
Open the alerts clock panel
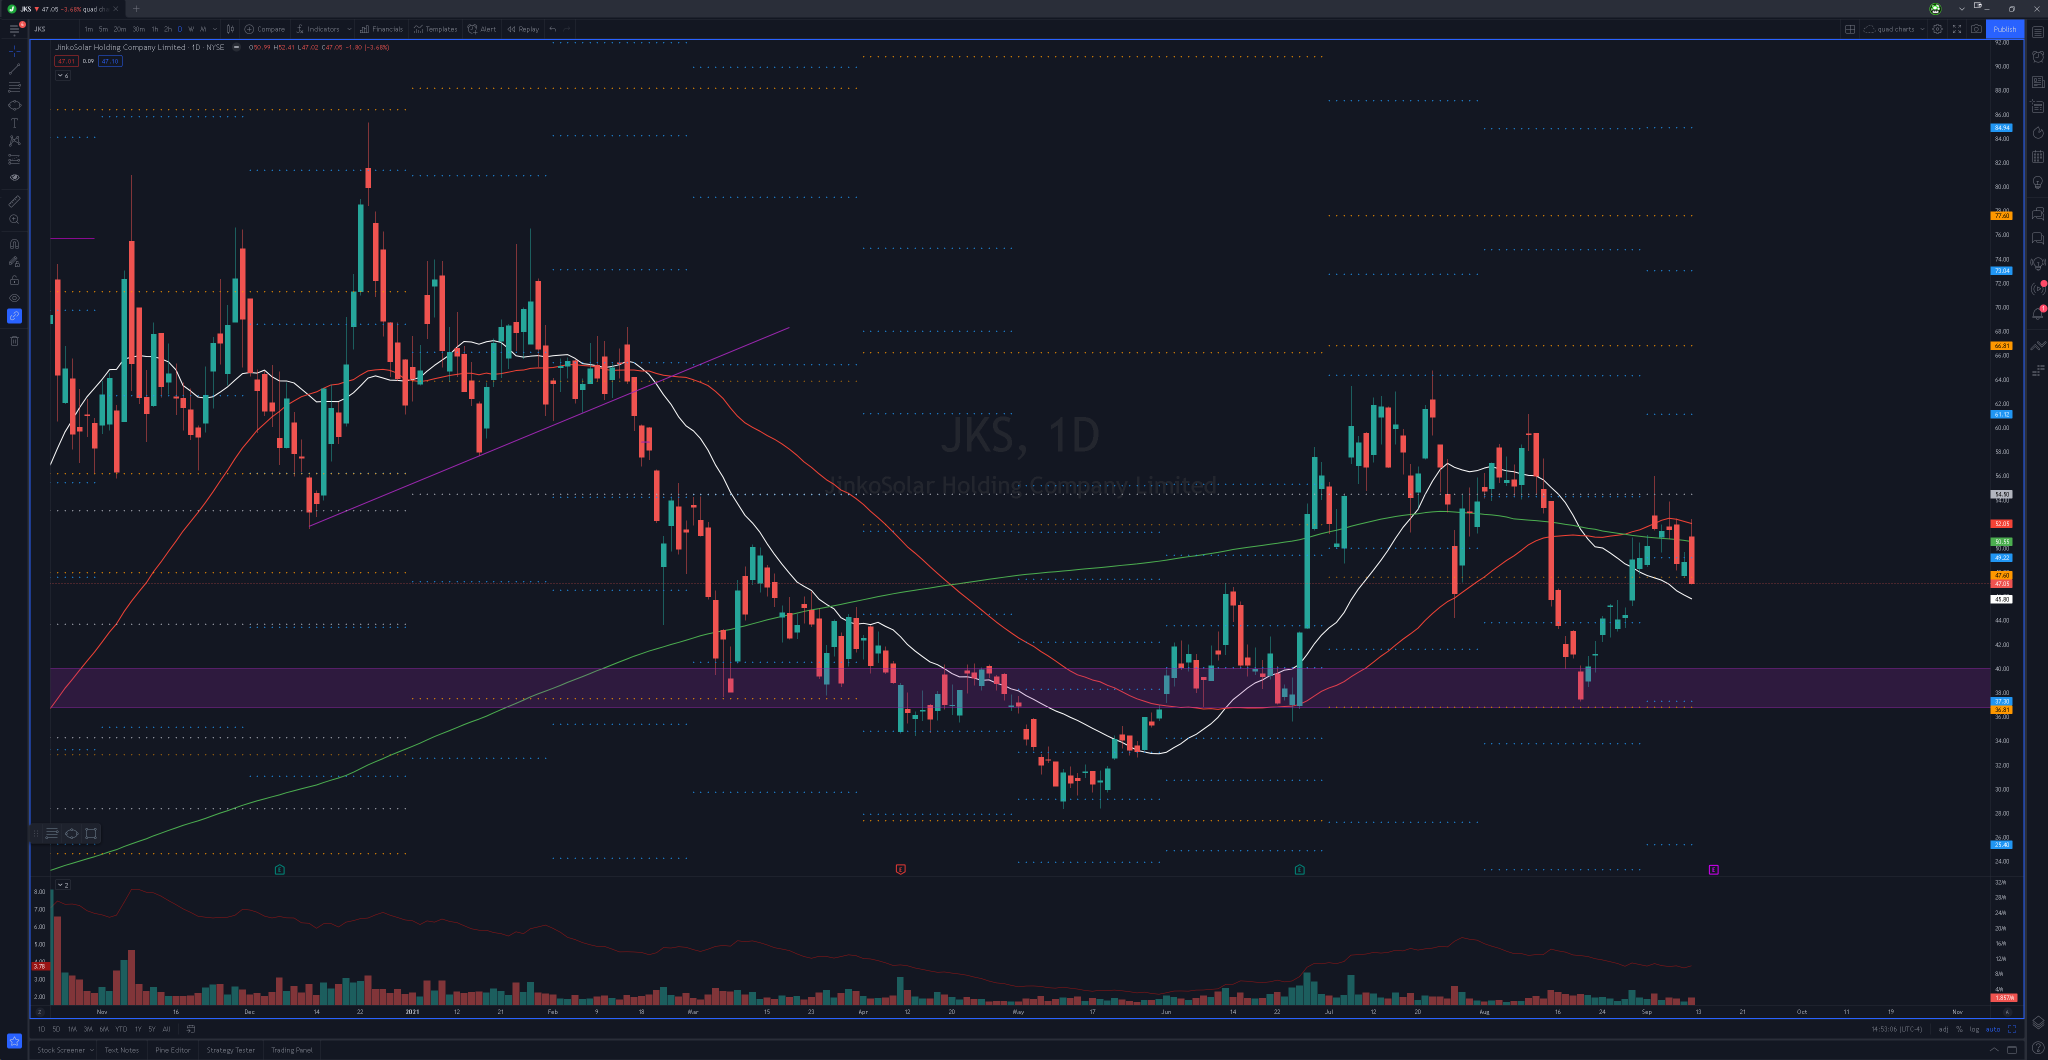2038,57
